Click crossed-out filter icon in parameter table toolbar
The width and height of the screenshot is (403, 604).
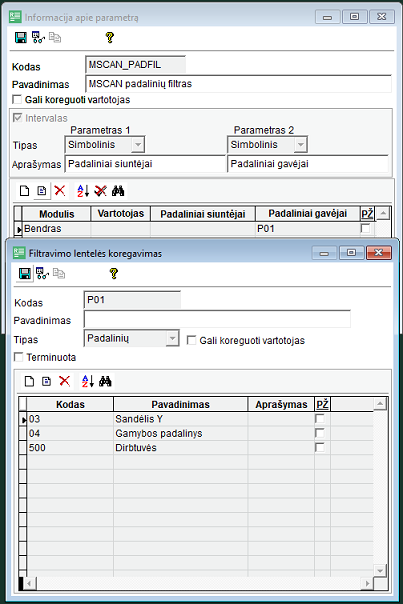101,191
